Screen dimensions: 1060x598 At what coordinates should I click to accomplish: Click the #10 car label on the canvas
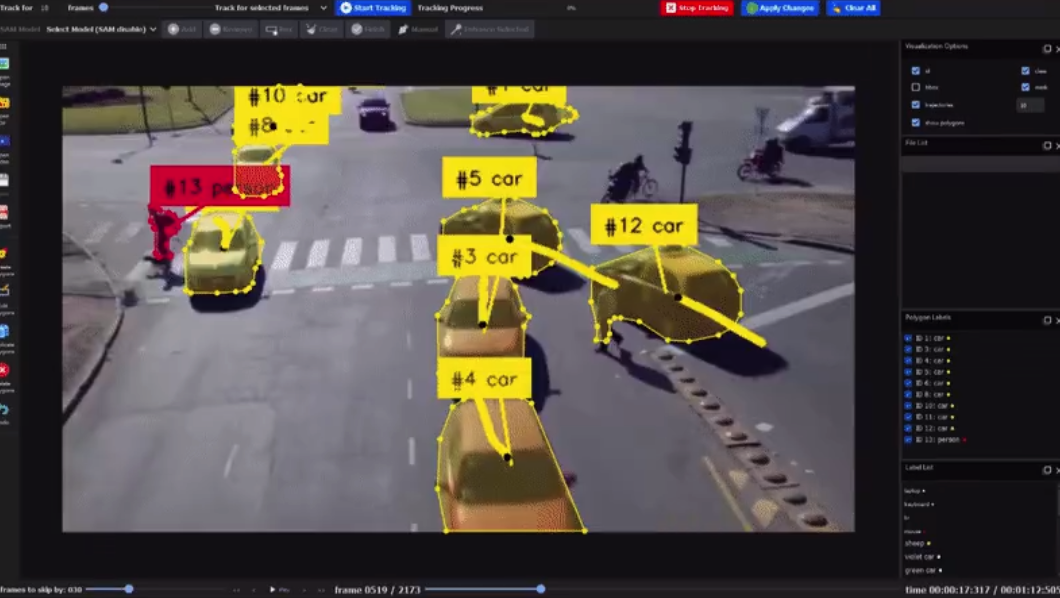[x=287, y=97]
